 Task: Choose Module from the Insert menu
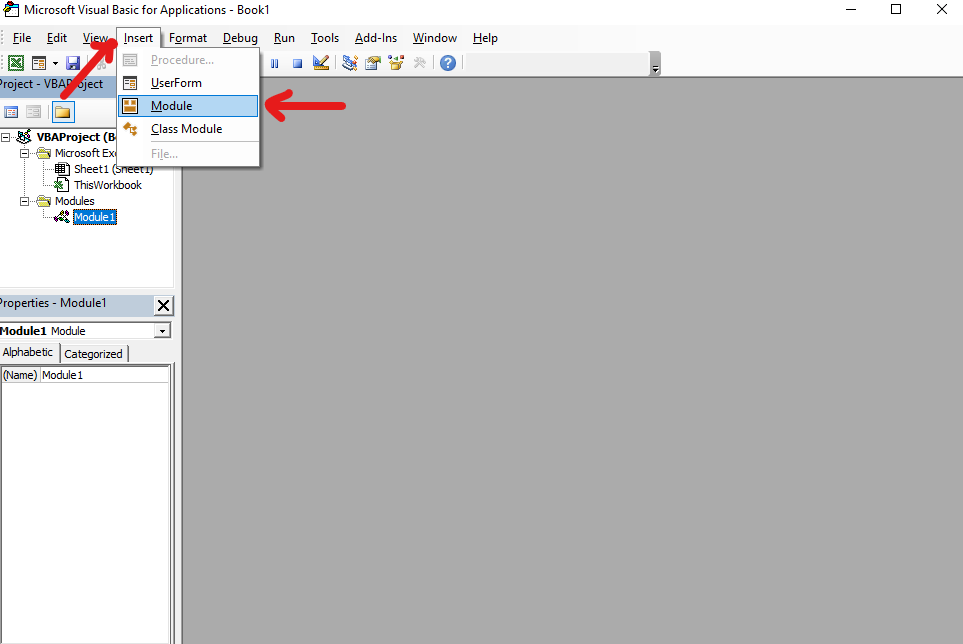171,106
